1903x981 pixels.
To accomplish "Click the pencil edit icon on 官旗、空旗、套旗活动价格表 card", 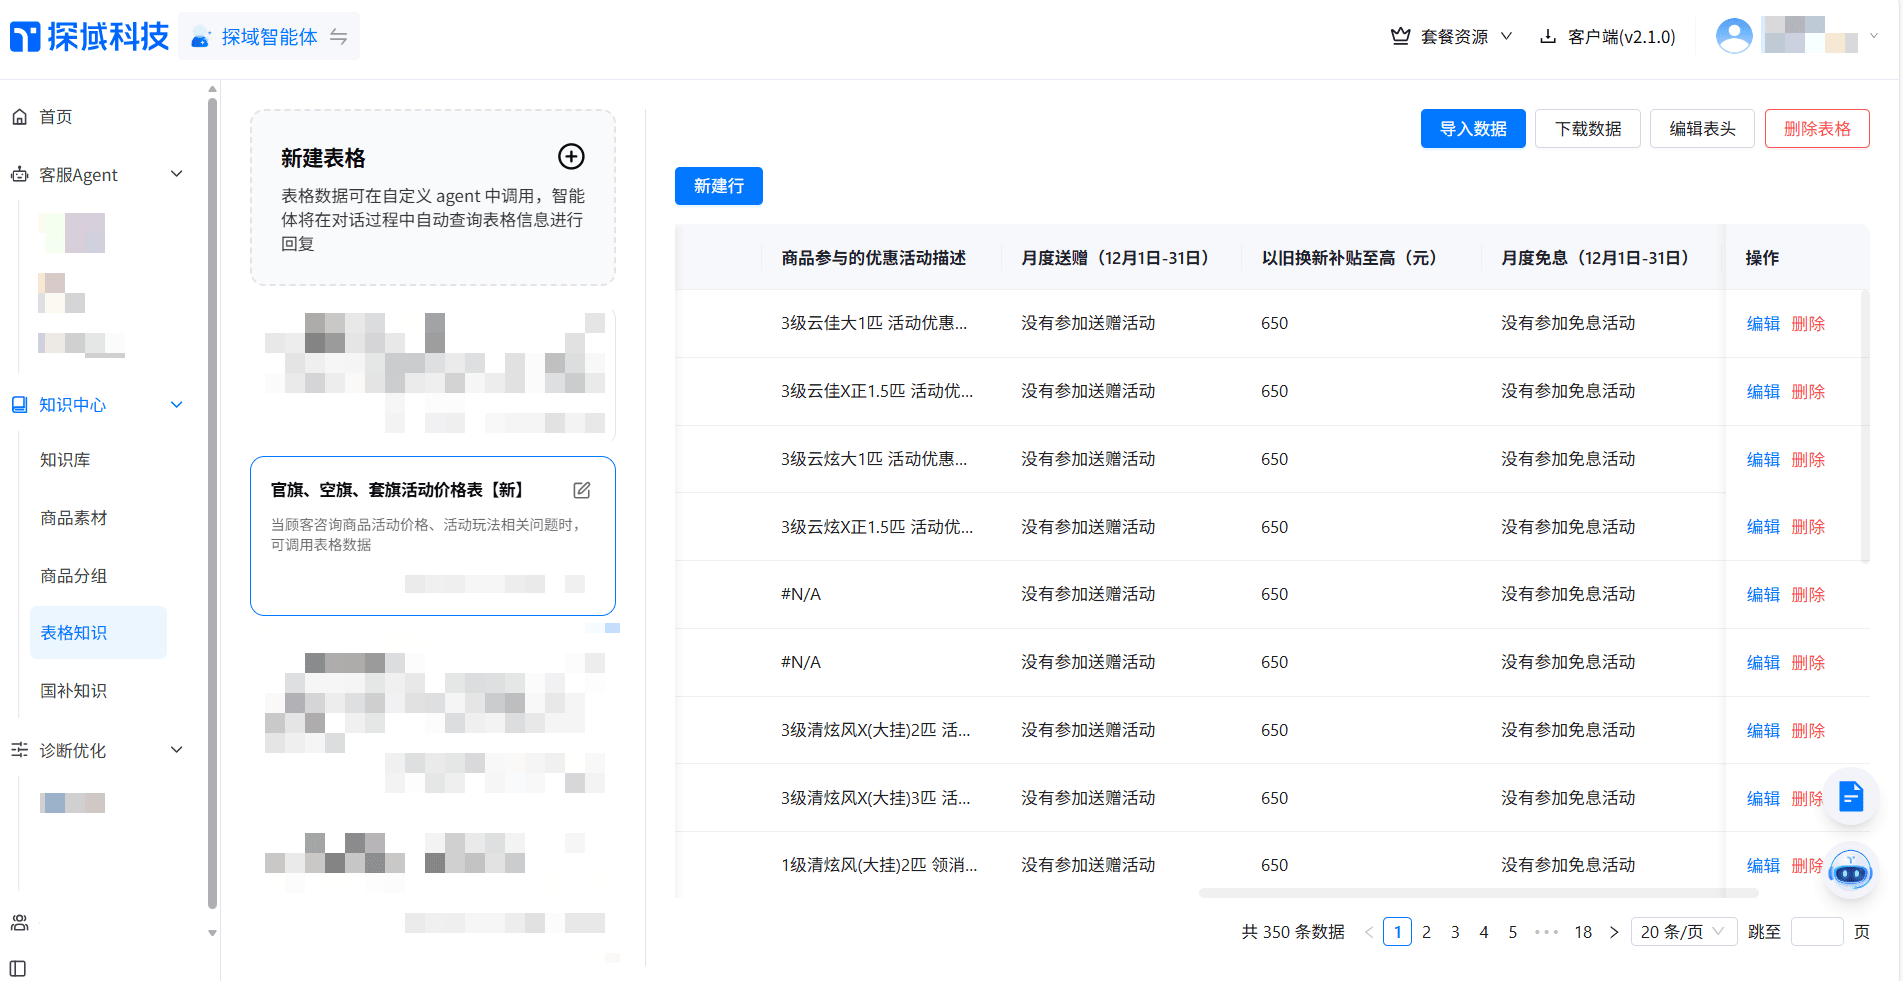I will click(582, 490).
